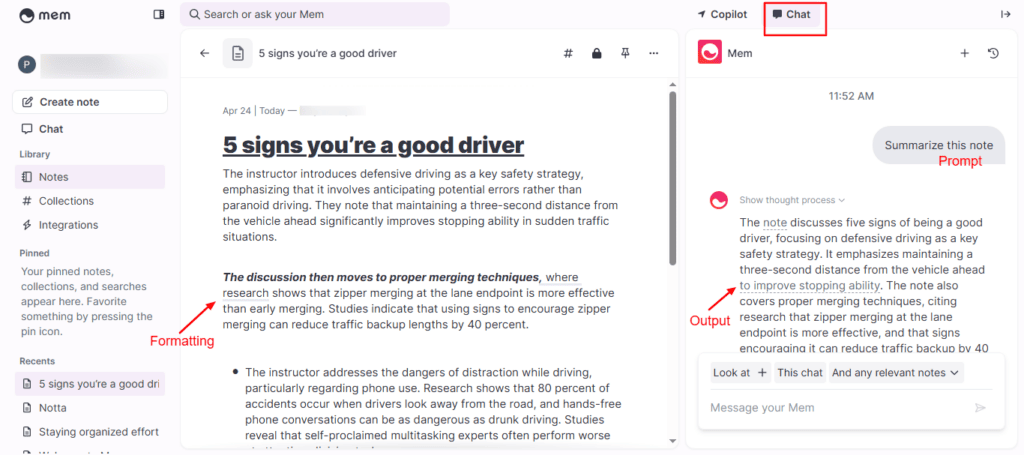This screenshot has height=455, width=1024.
Task: Click the note's vertical scrollbar
Action: tap(673, 200)
